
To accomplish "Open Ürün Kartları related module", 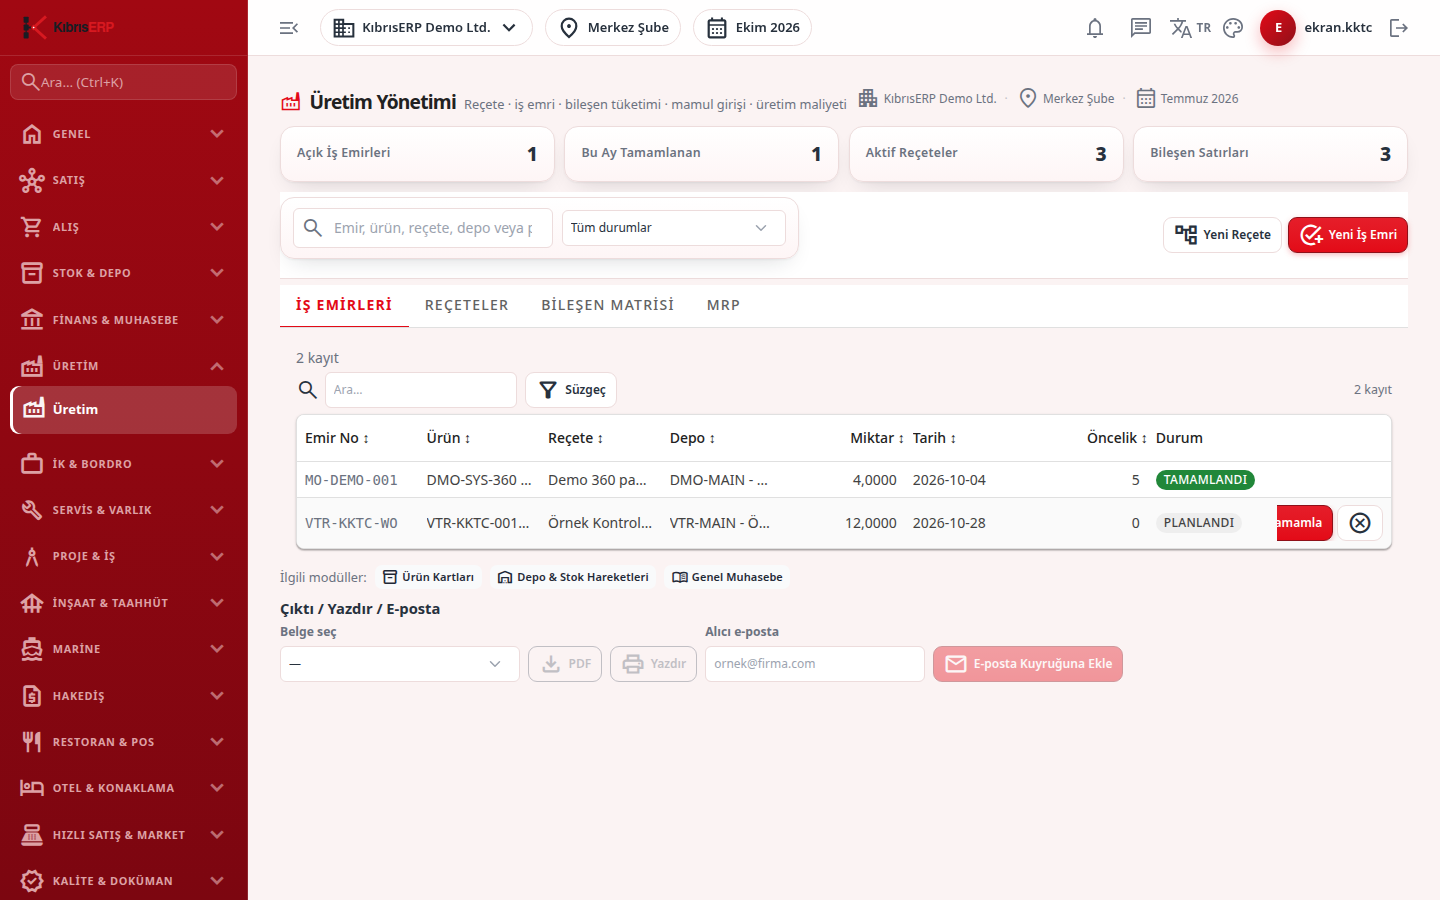I will pyautogui.click(x=429, y=577).
